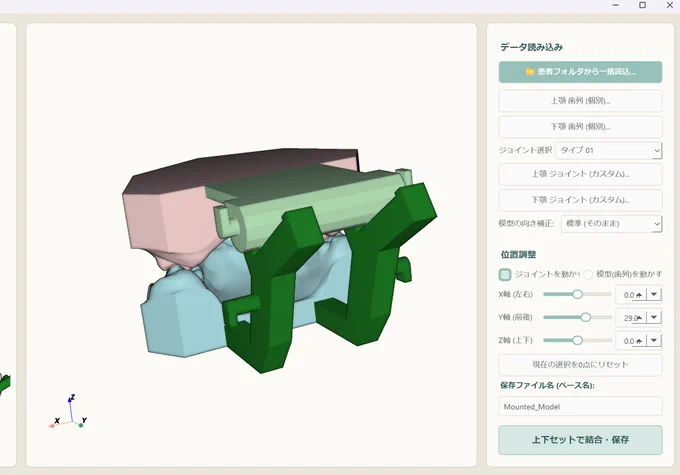Click 下顎 ジョイント (カスタム) button

(x=580, y=200)
